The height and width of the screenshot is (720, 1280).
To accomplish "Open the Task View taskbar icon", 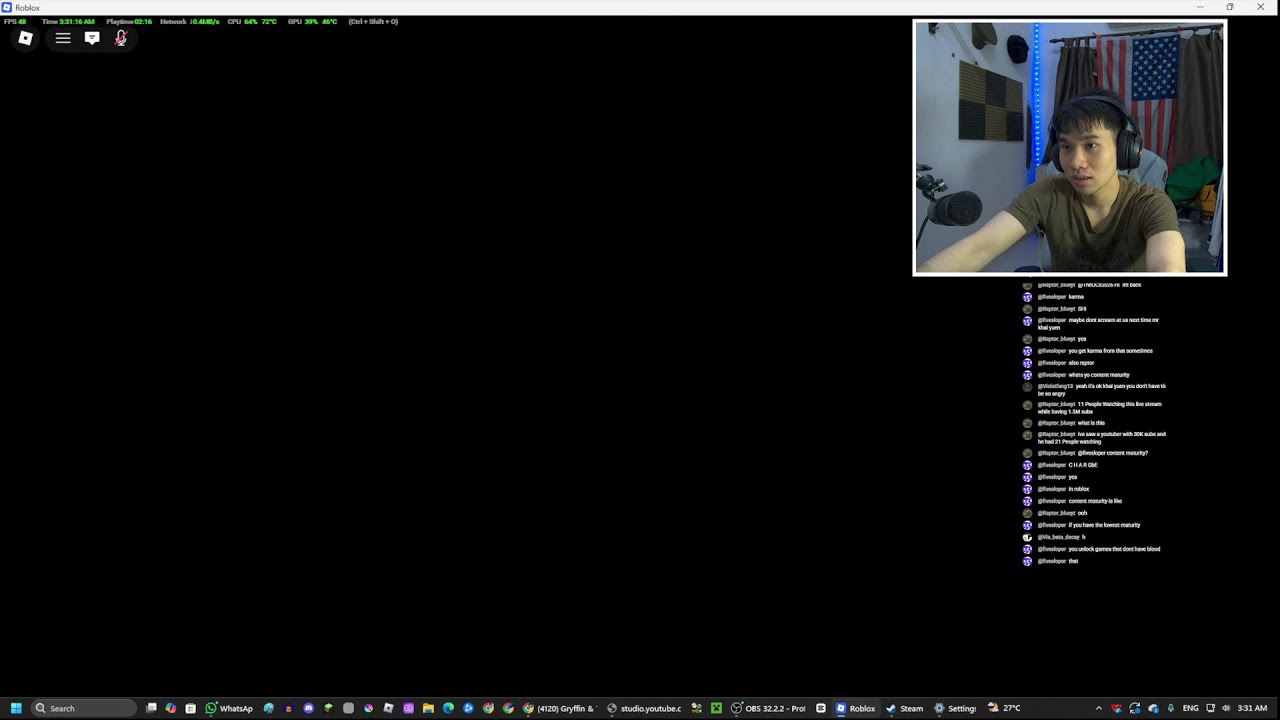I will tap(151, 708).
